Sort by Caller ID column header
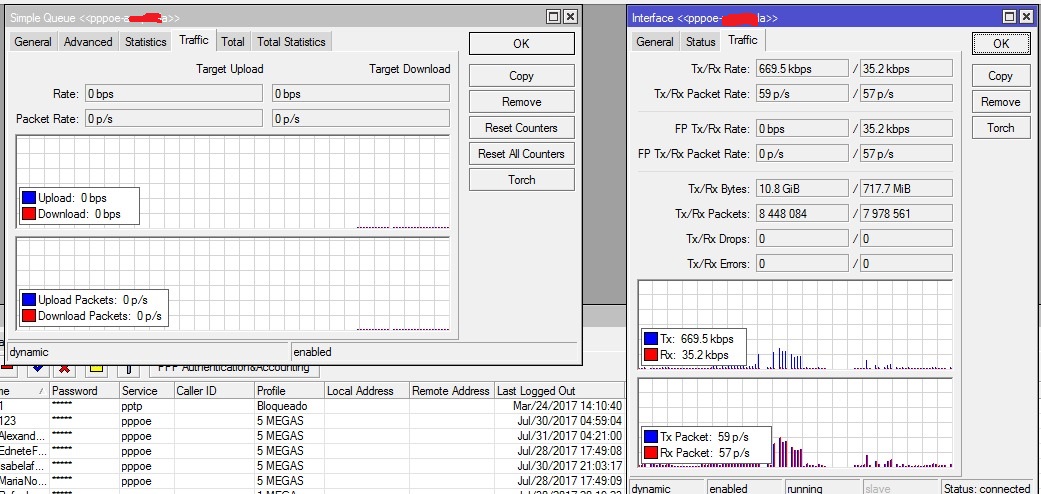Image resolution: width=1041 pixels, height=494 pixels. pyautogui.click(x=214, y=391)
